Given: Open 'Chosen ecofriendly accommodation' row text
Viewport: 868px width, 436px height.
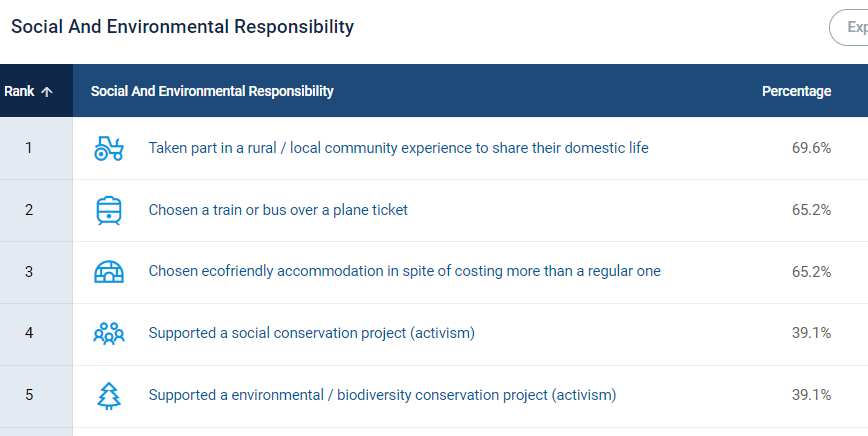Looking at the screenshot, I should [404, 272].
